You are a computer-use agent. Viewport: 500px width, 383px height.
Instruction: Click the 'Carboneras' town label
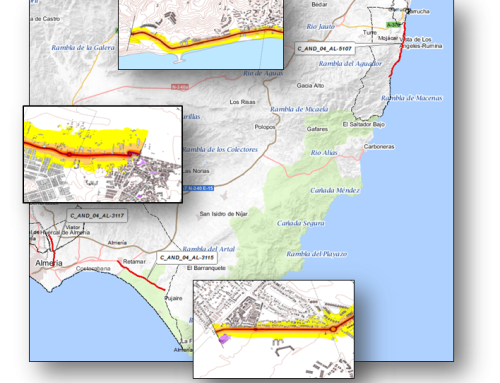379,147
